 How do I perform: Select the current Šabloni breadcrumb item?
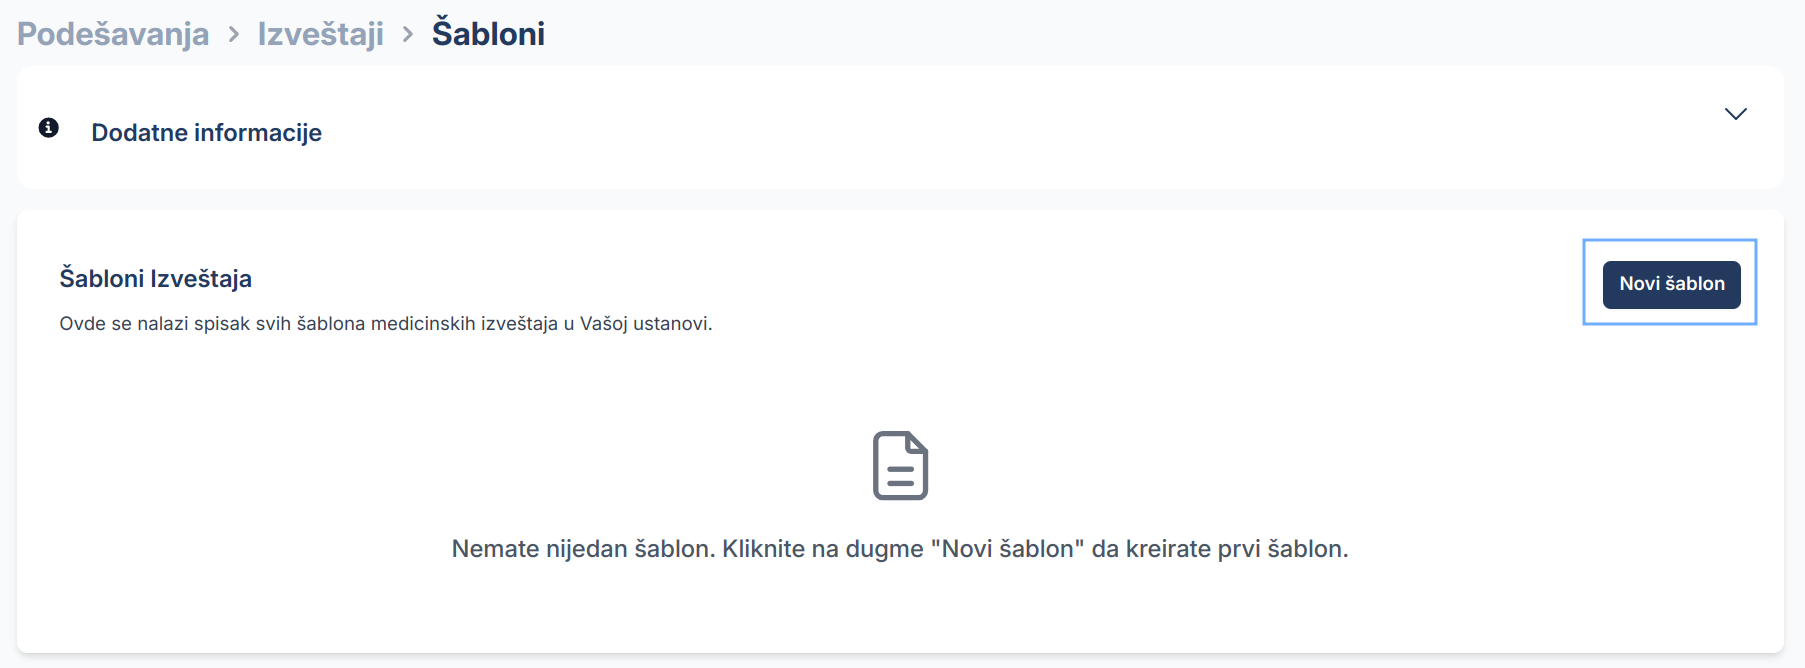(x=488, y=34)
